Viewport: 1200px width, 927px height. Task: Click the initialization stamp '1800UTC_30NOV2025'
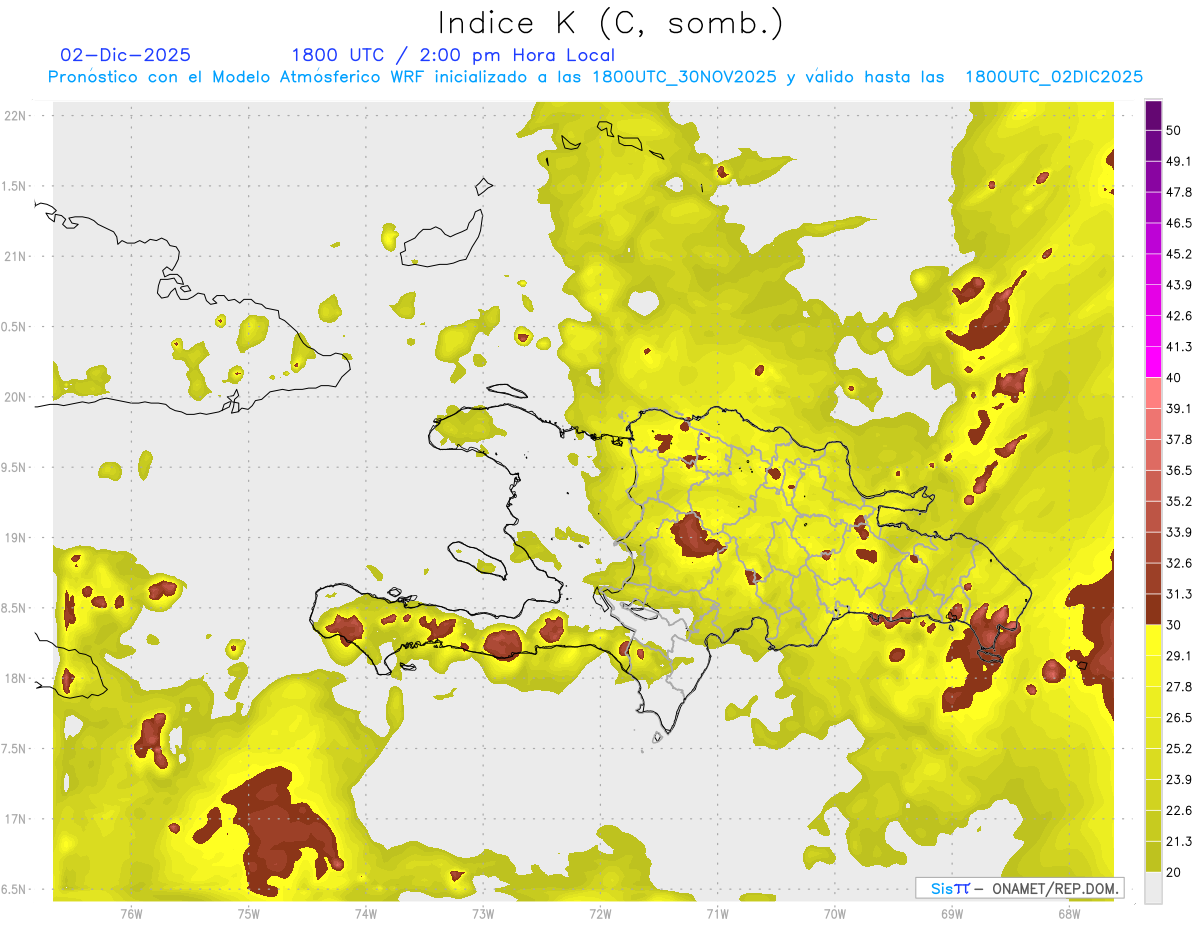click(684, 77)
